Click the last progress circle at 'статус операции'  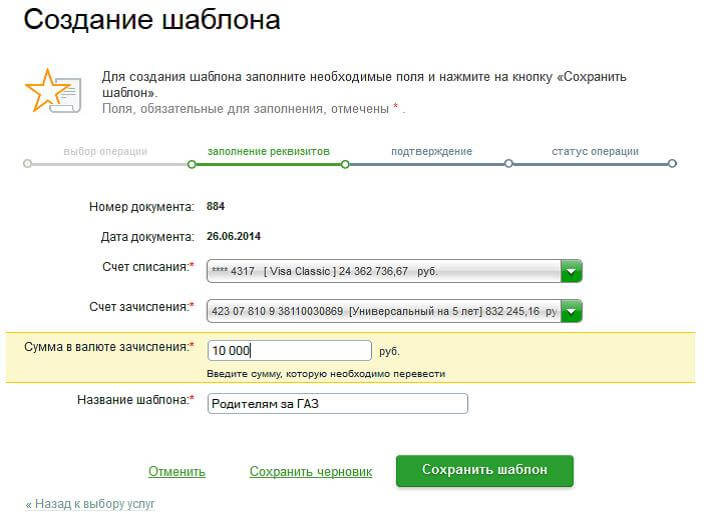(672, 164)
